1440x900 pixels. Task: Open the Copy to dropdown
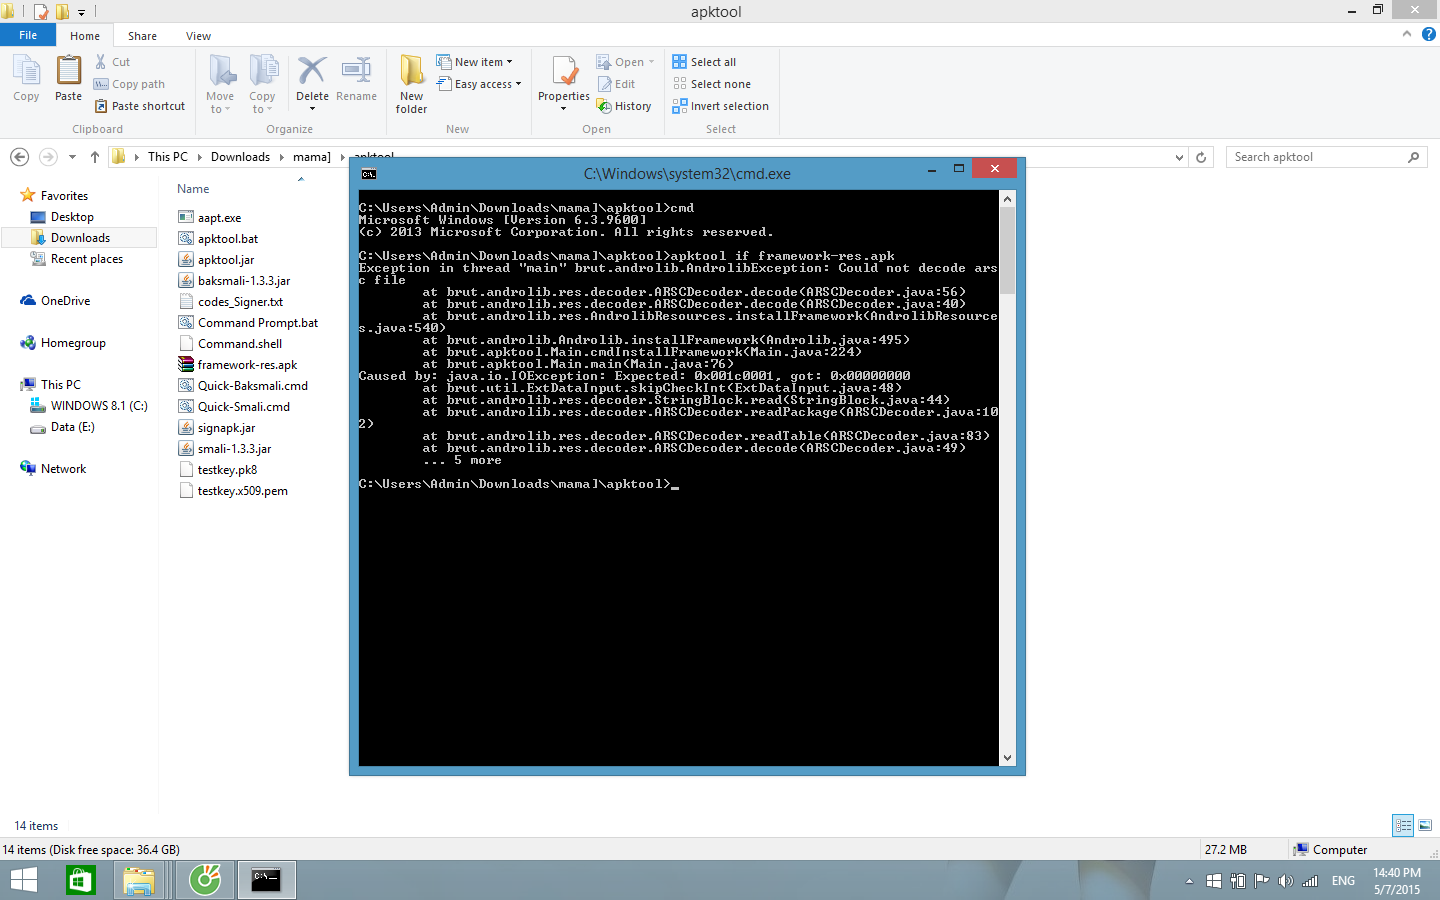pos(262,84)
